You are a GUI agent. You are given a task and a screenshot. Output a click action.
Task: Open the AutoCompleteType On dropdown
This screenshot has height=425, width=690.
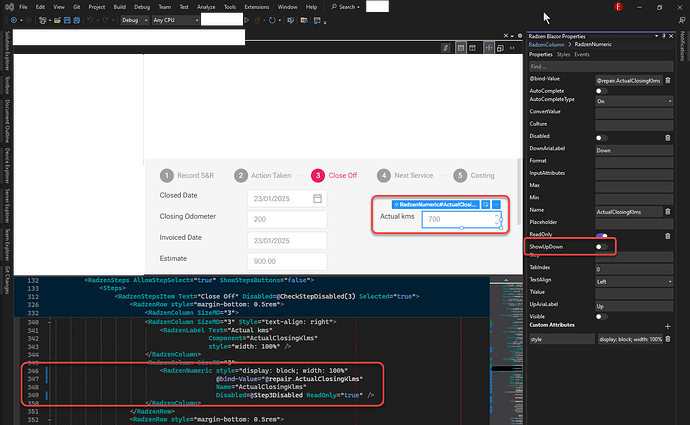[x=634, y=101]
